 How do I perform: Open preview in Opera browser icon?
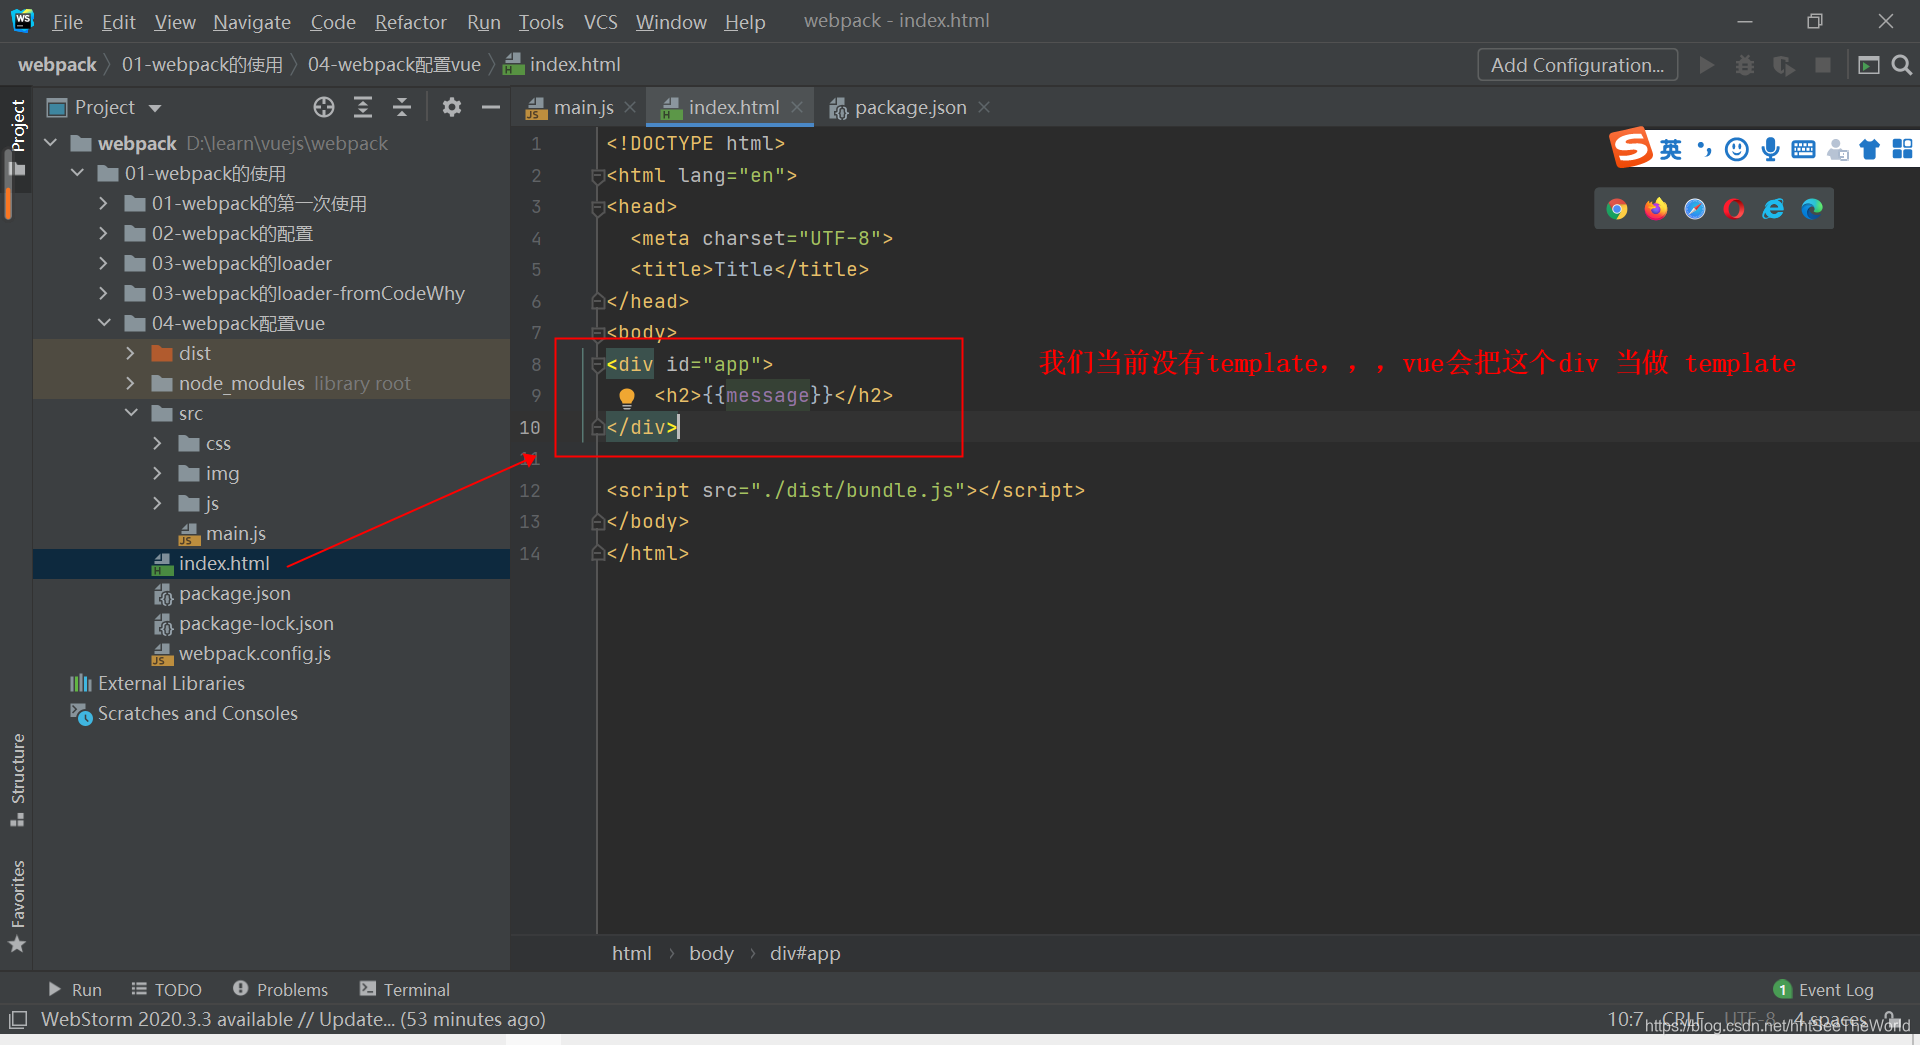1734,208
